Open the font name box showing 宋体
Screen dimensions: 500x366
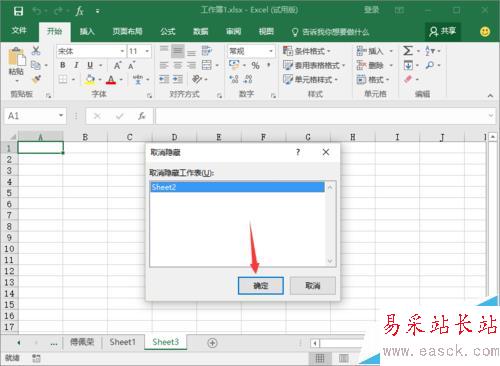(91, 51)
